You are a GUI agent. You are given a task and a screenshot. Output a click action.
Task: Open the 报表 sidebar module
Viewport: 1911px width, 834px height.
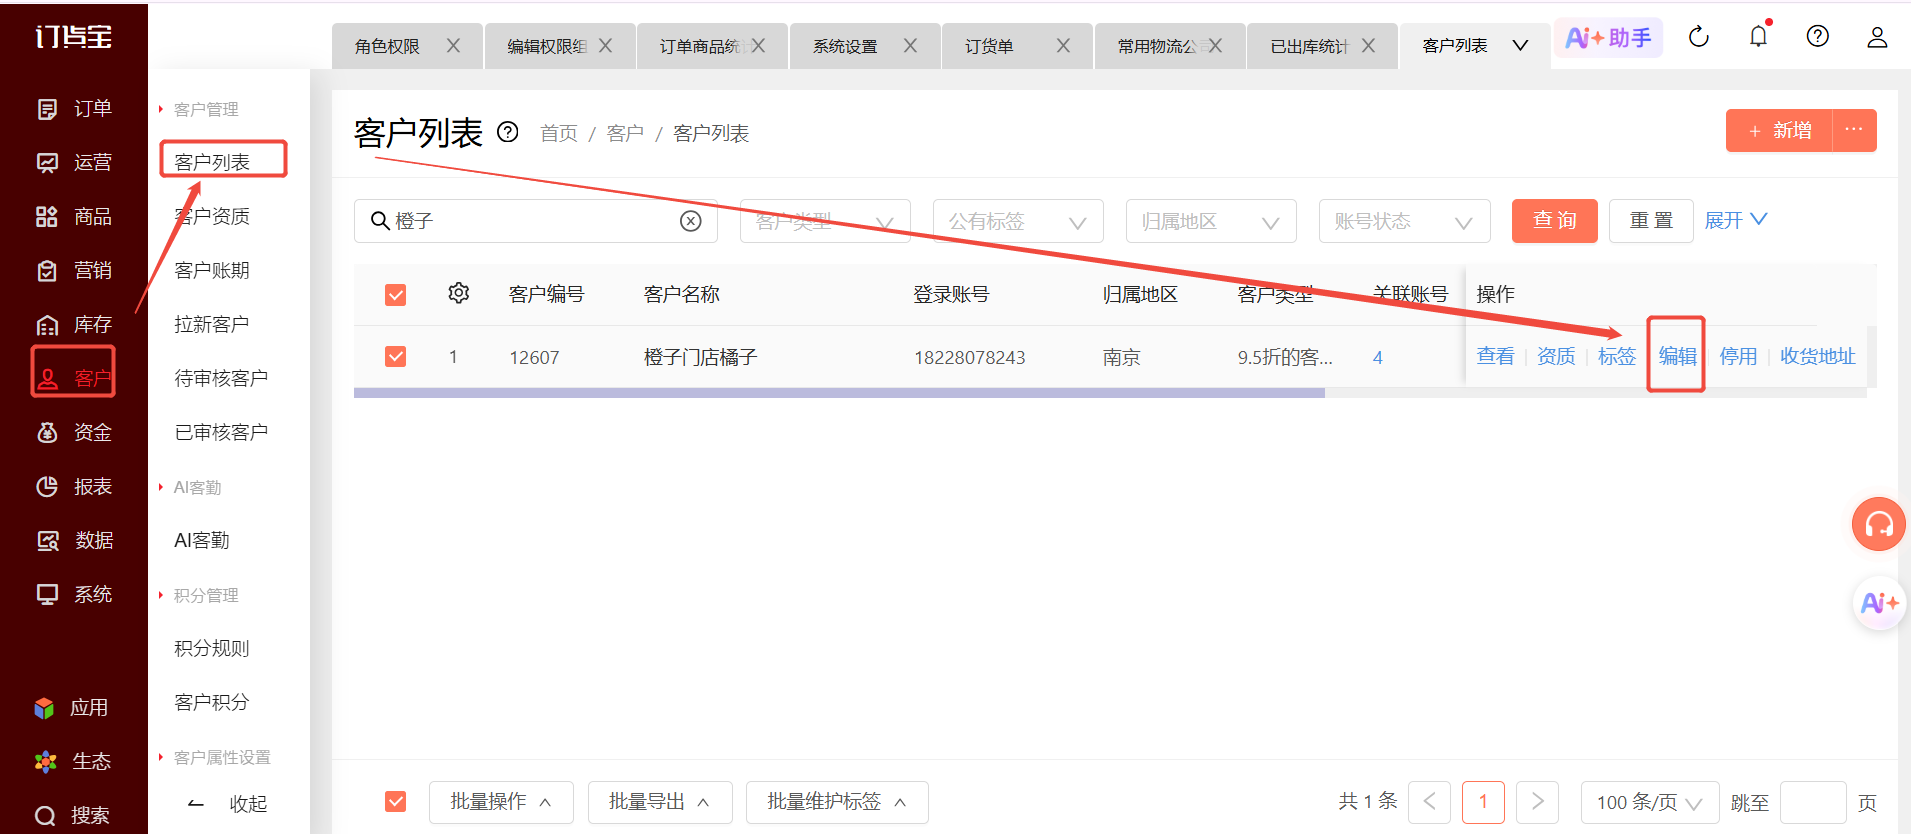[x=73, y=486]
